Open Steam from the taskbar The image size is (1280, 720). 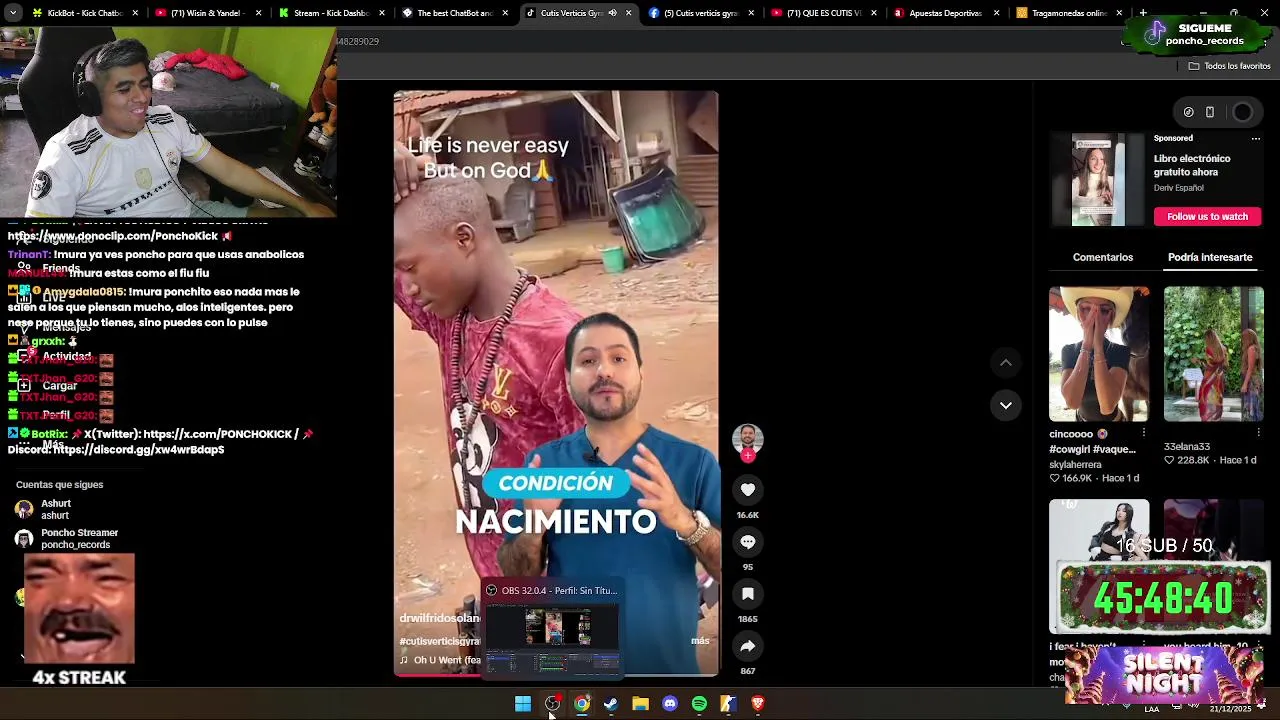[x=611, y=704]
